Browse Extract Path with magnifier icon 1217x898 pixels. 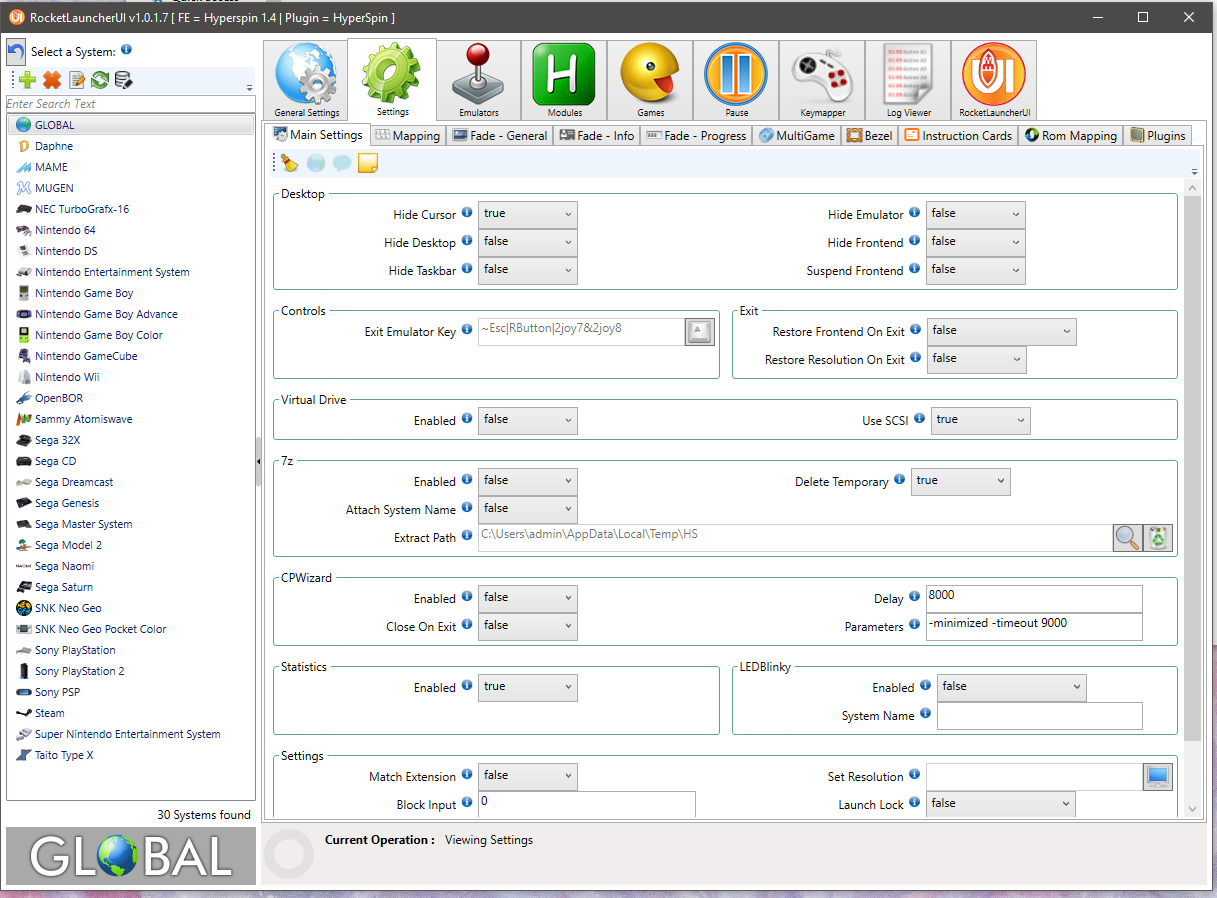(1128, 537)
